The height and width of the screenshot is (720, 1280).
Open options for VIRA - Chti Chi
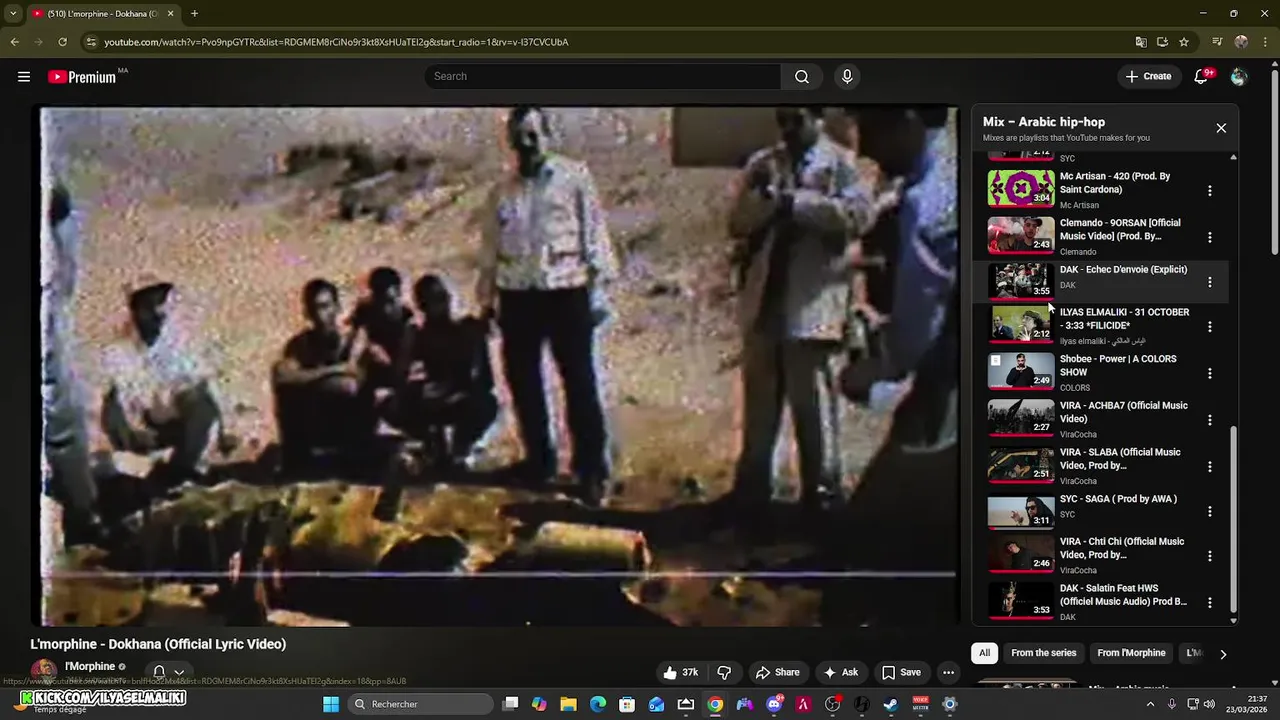pos(1209,556)
